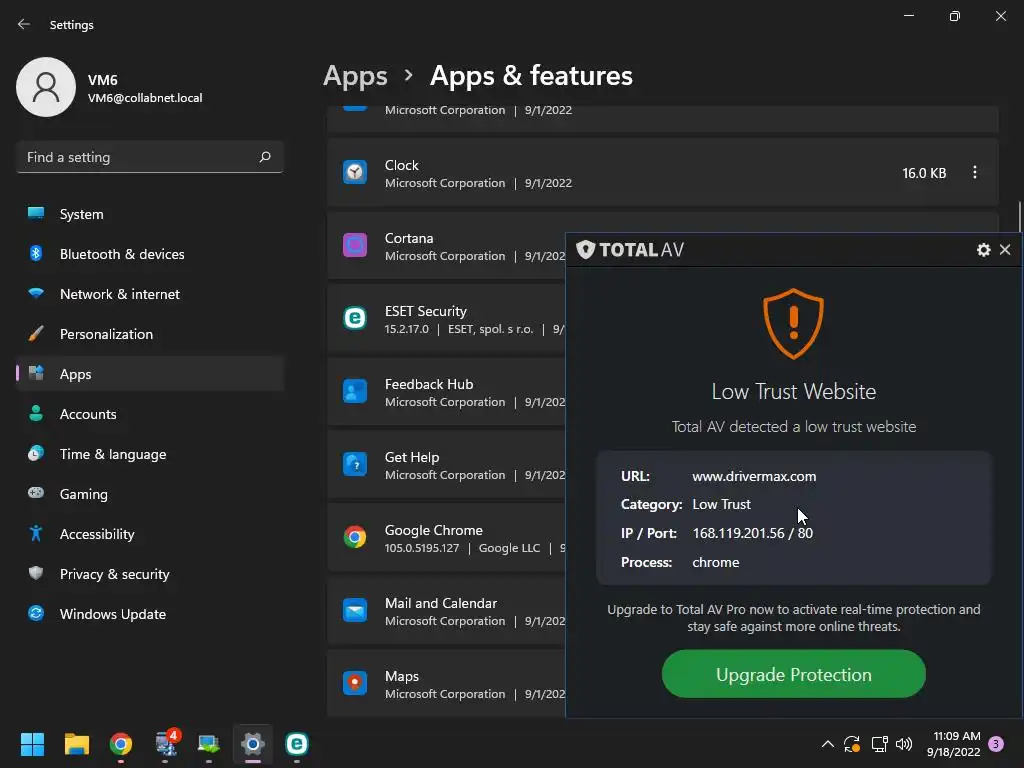The height and width of the screenshot is (768, 1024).
Task: Click the volume speaker tray icon
Action: [904, 744]
